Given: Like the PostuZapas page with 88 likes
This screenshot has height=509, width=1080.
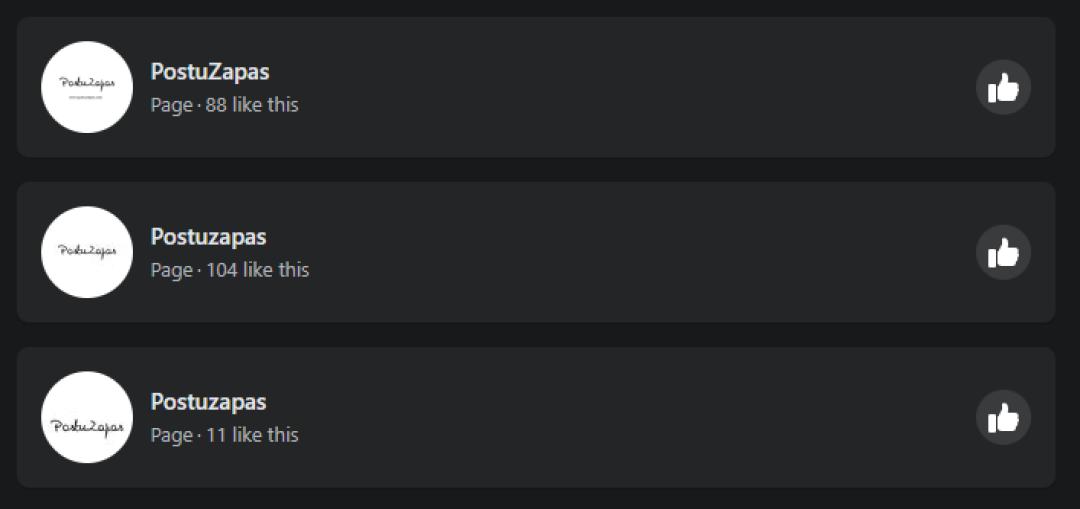Looking at the screenshot, I should (1003, 88).
